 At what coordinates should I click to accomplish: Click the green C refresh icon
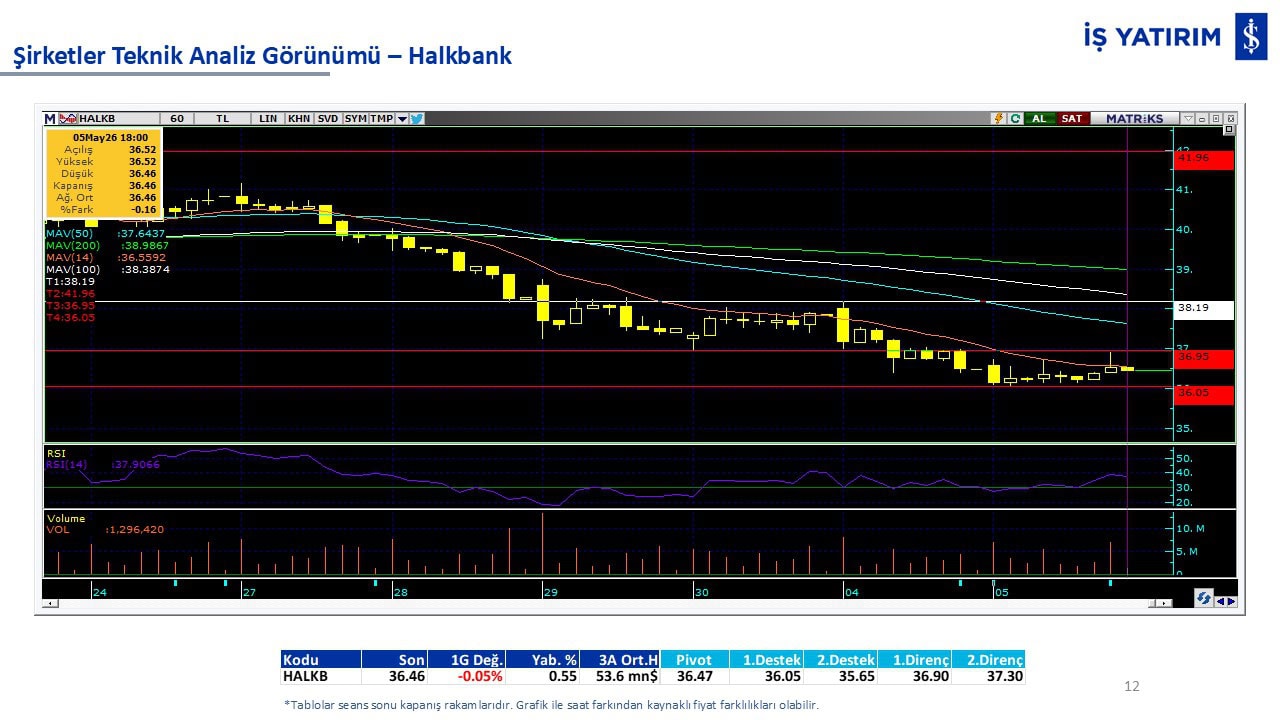tap(1015, 118)
